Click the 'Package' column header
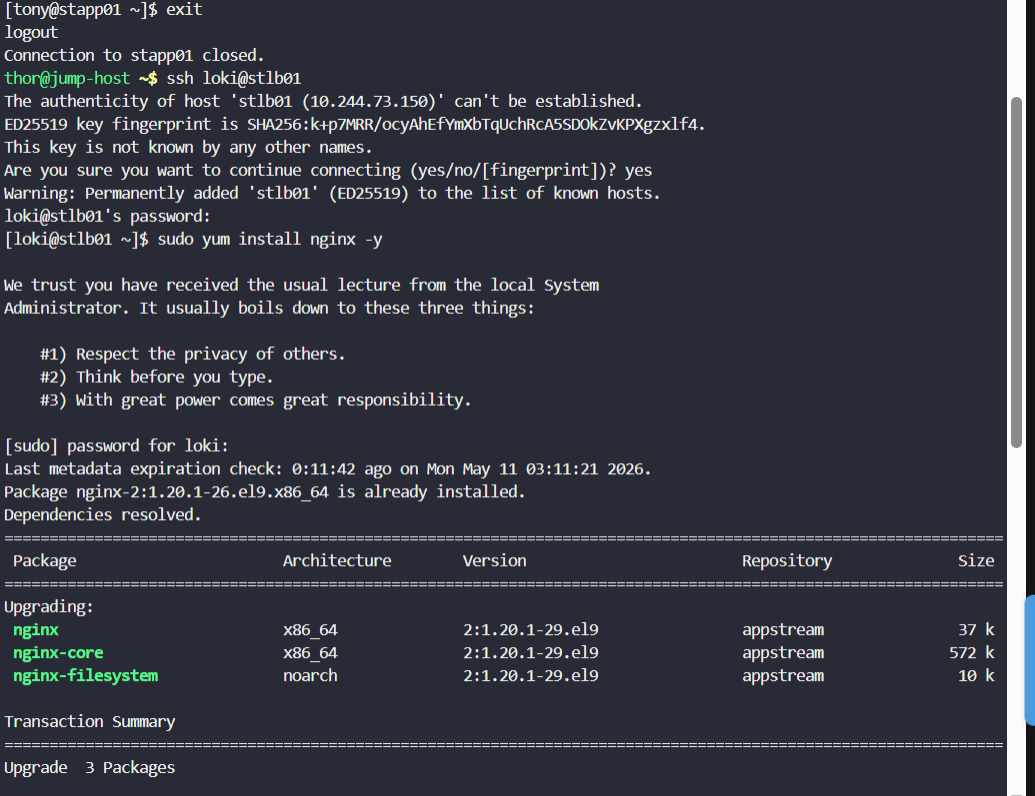This screenshot has width=1035, height=796. pyautogui.click(x=44, y=561)
